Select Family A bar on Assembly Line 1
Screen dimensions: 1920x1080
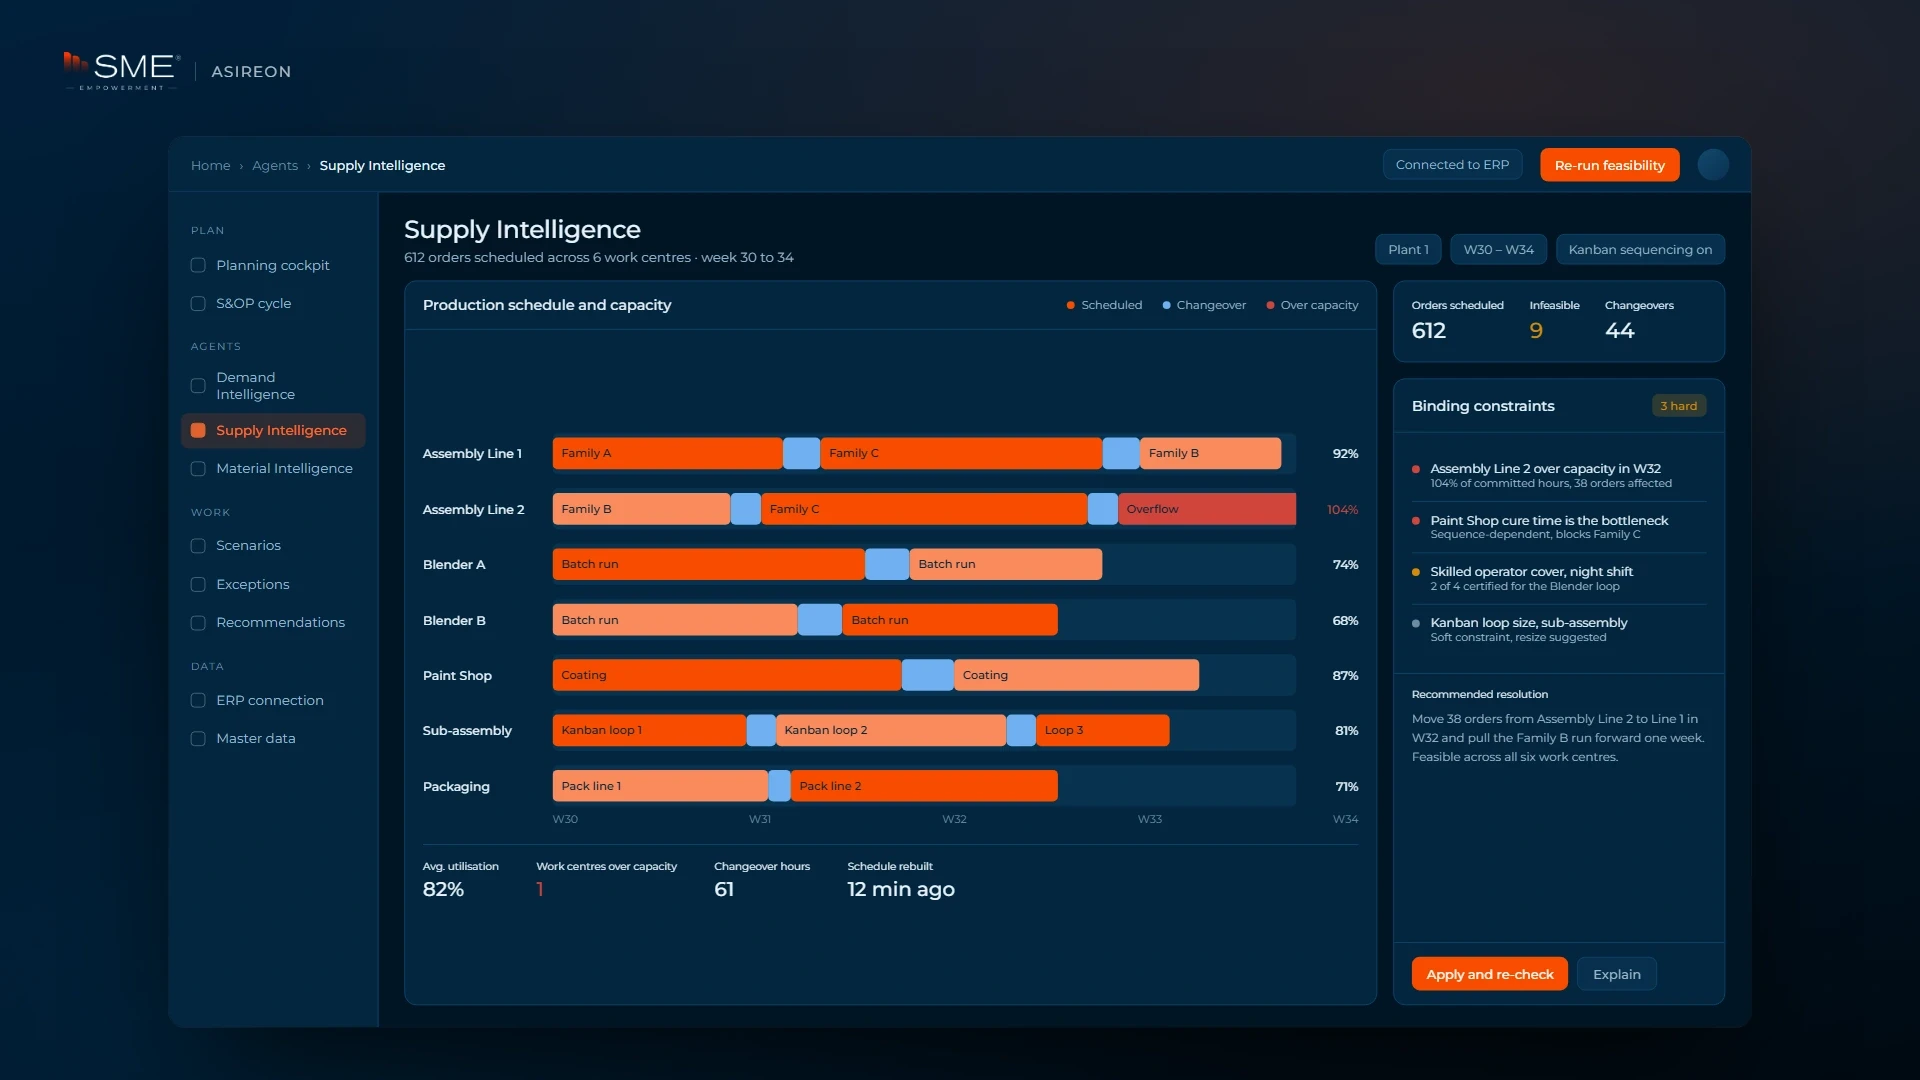pos(667,453)
